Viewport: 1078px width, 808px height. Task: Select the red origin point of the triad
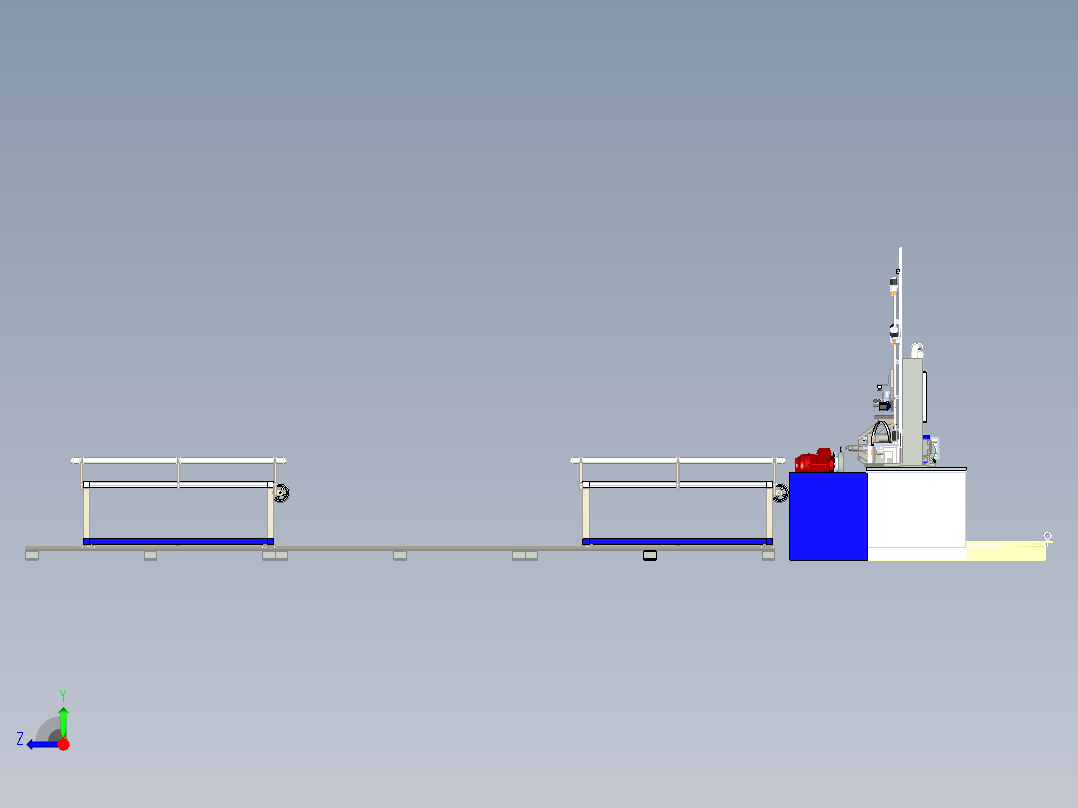(63, 743)
